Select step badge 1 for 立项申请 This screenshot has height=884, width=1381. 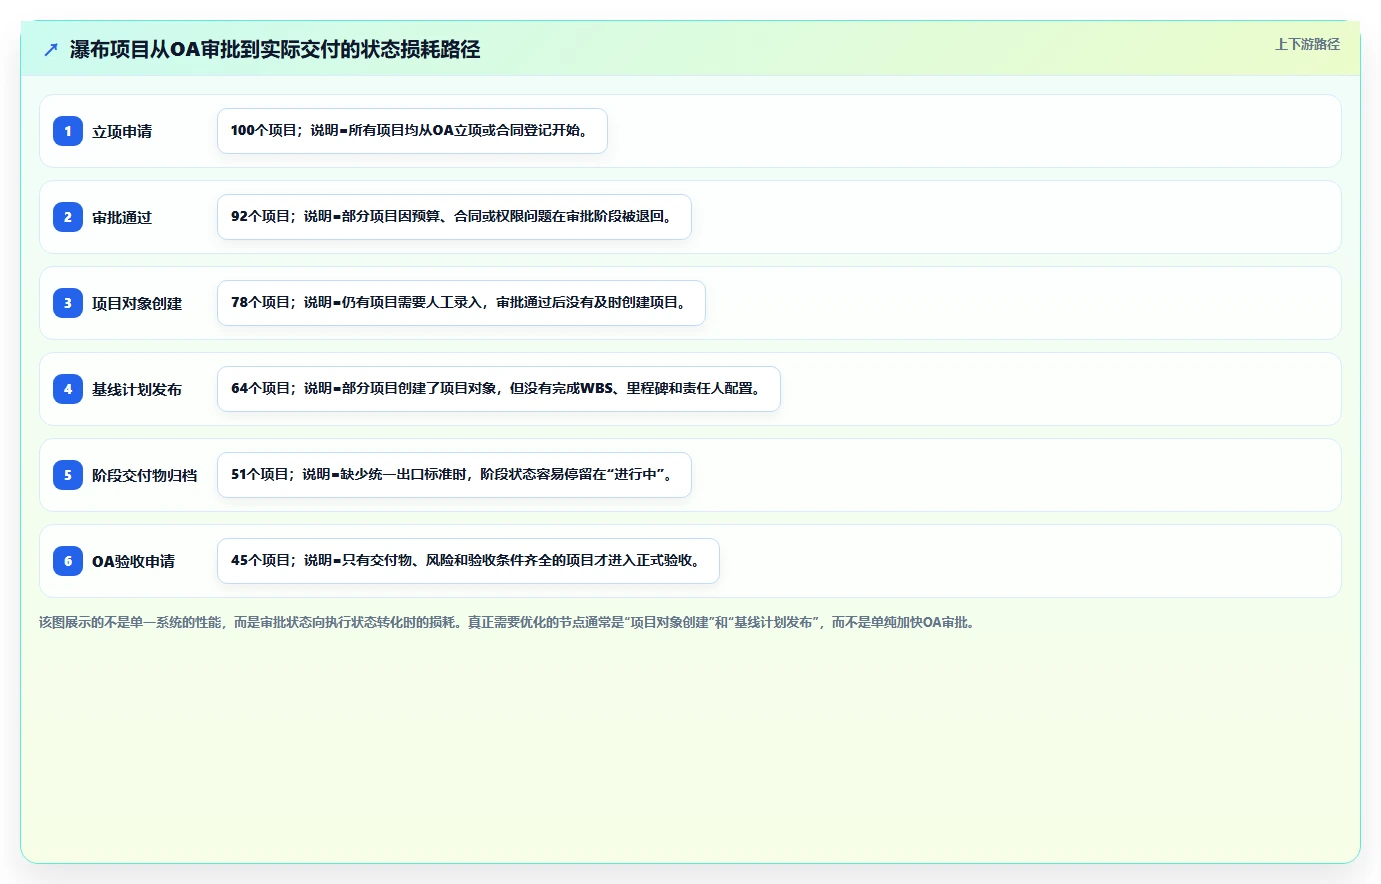[68, 131]
